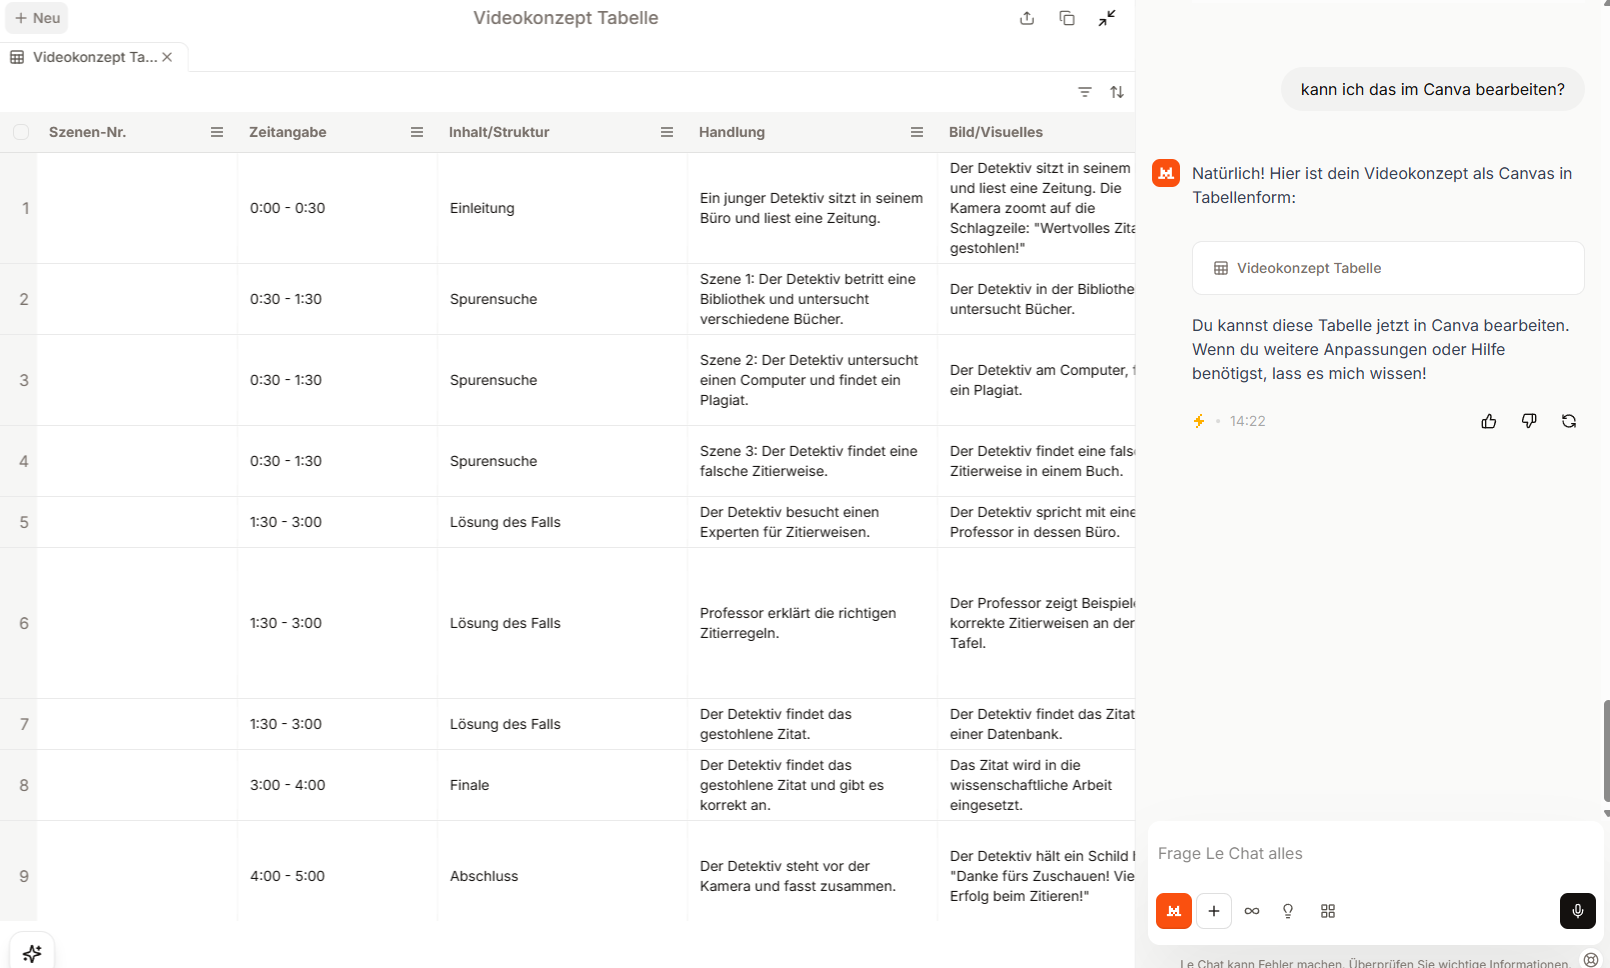1610x968 pixels.
Task: Click the share/export icon in canvas header
Action: pos(1027,18)
